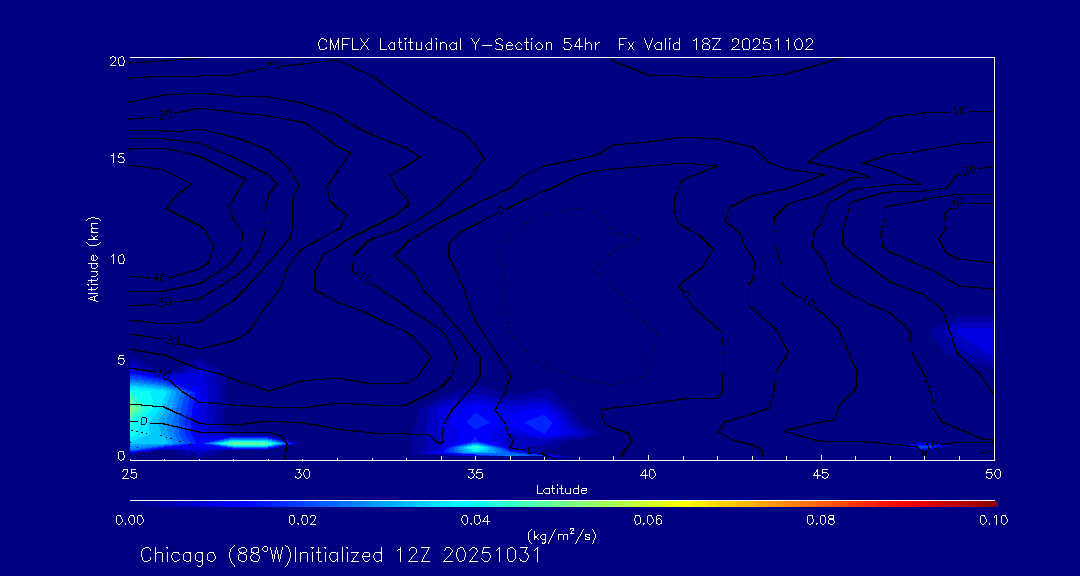Viewport: 1080px width, 576px height.
Task: Click the 0.08 colorbar tick label
Action: click(x=820, y=520)
